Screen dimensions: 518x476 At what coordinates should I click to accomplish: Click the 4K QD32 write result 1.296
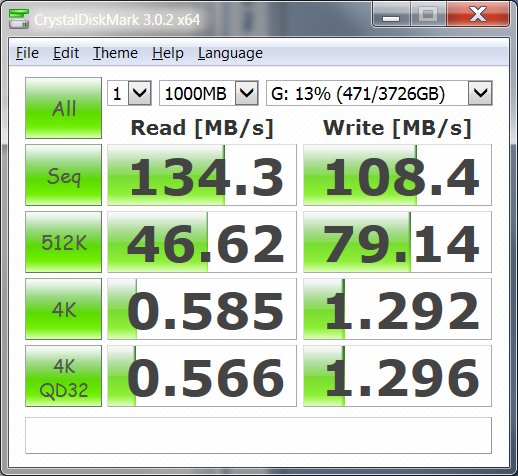397,376
